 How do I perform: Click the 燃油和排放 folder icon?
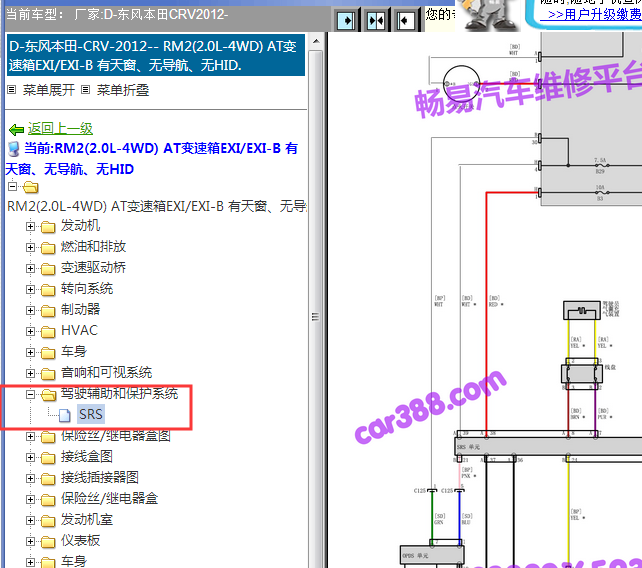click(x=48, y=247)
